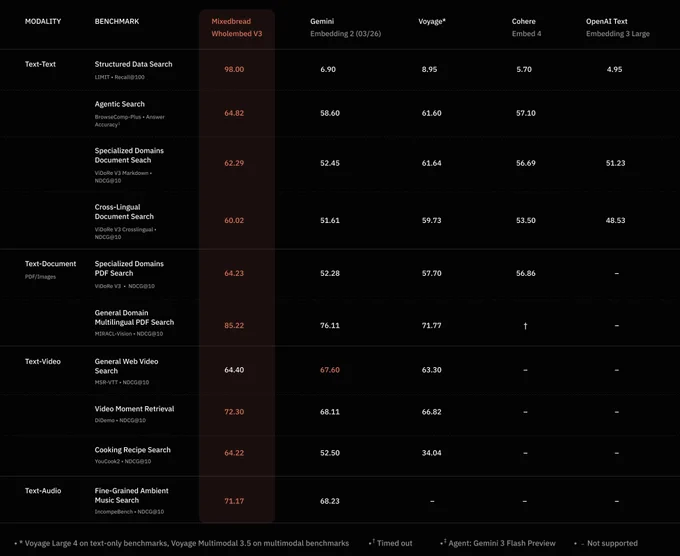Select the Fine-Grained Ambient Music Search benchmark
The image size is (680, 556).
coord(131,495)
